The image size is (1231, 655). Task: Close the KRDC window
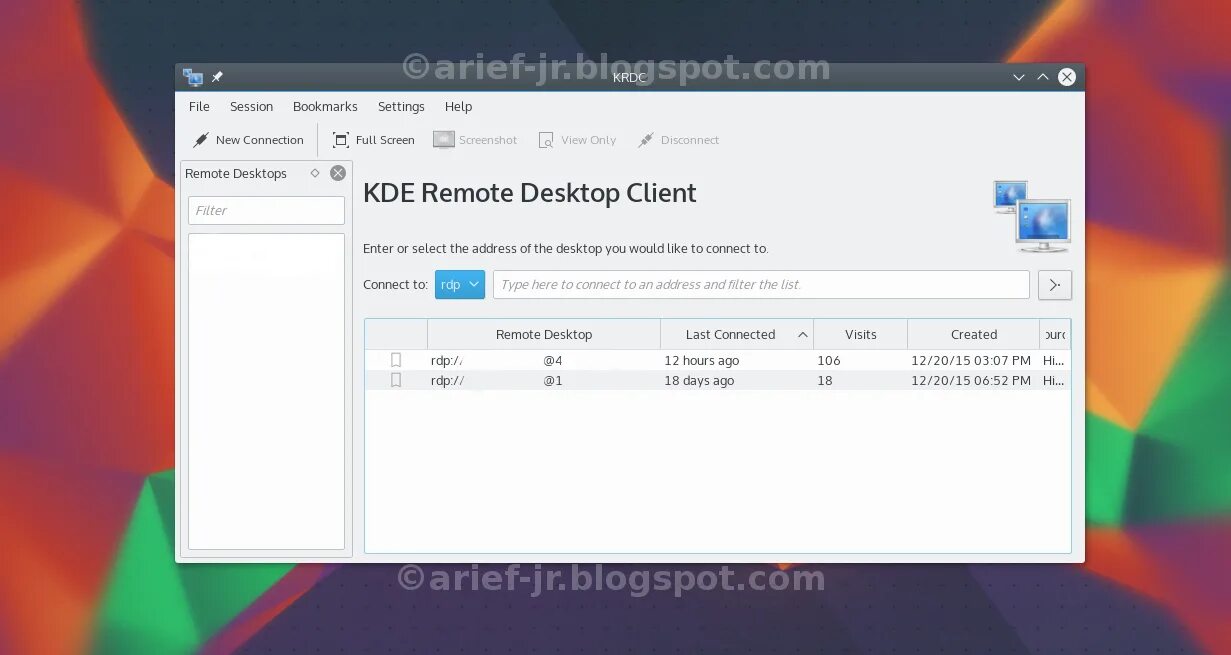pyautogui.click(x=1067, y=77)
